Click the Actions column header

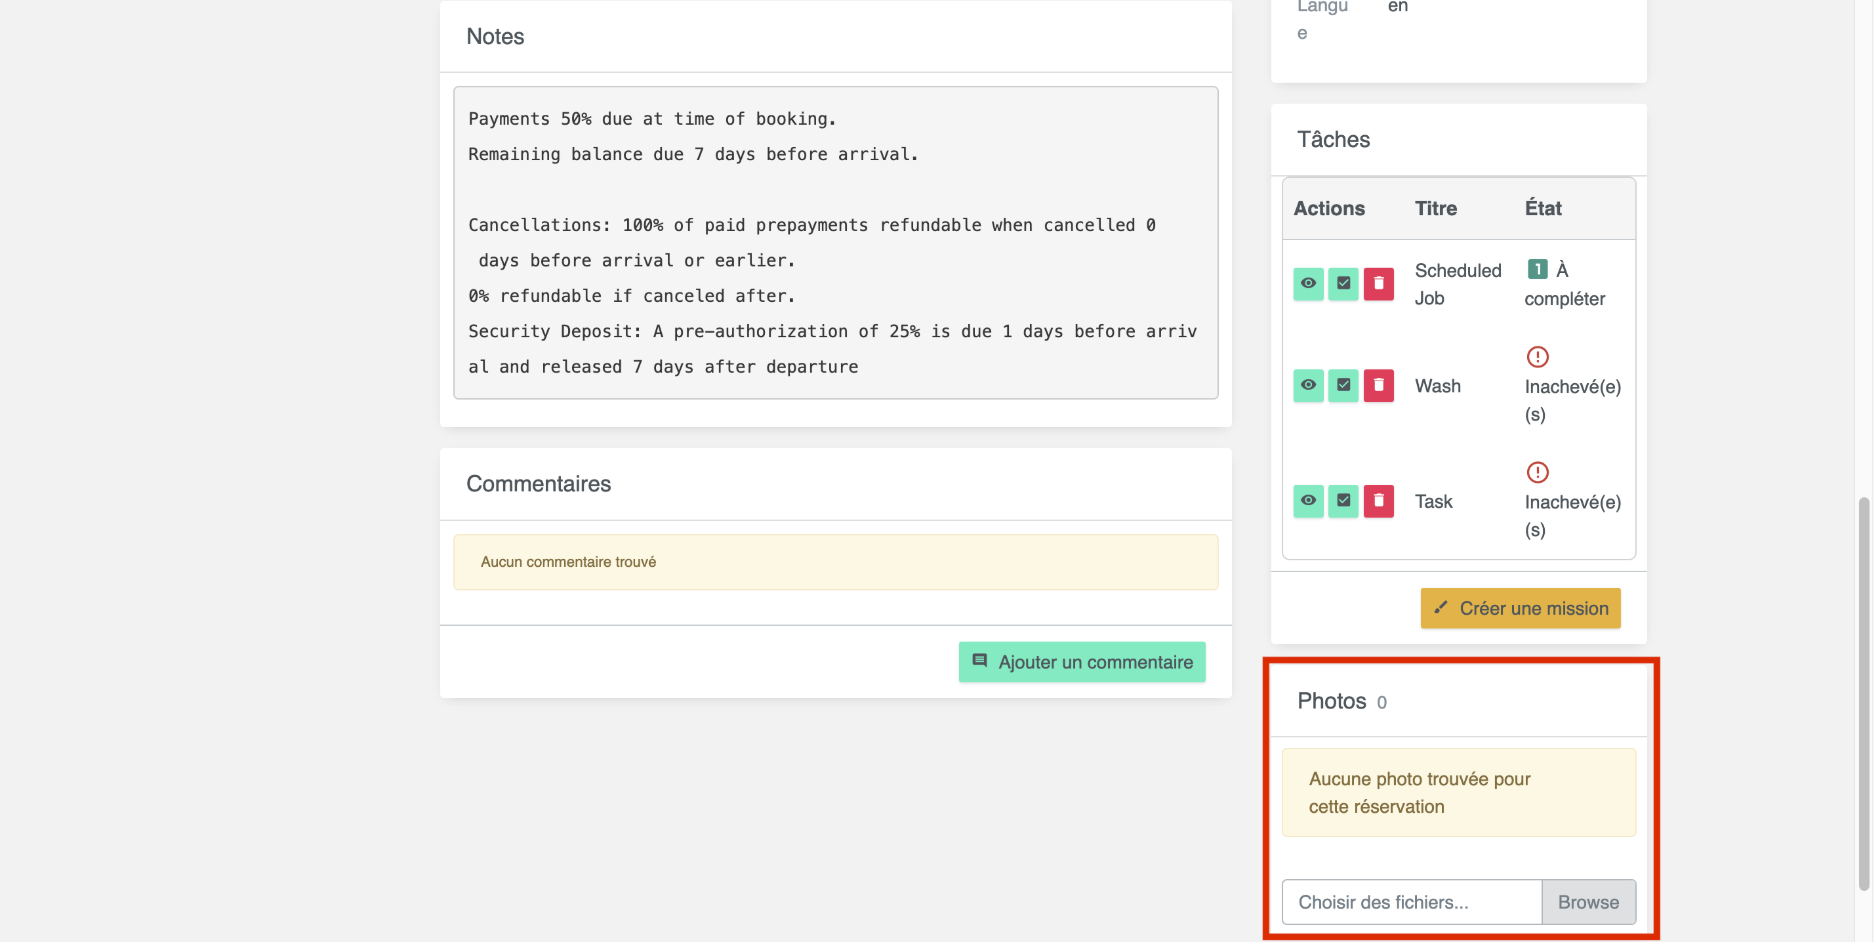[x=1328, y=208]
